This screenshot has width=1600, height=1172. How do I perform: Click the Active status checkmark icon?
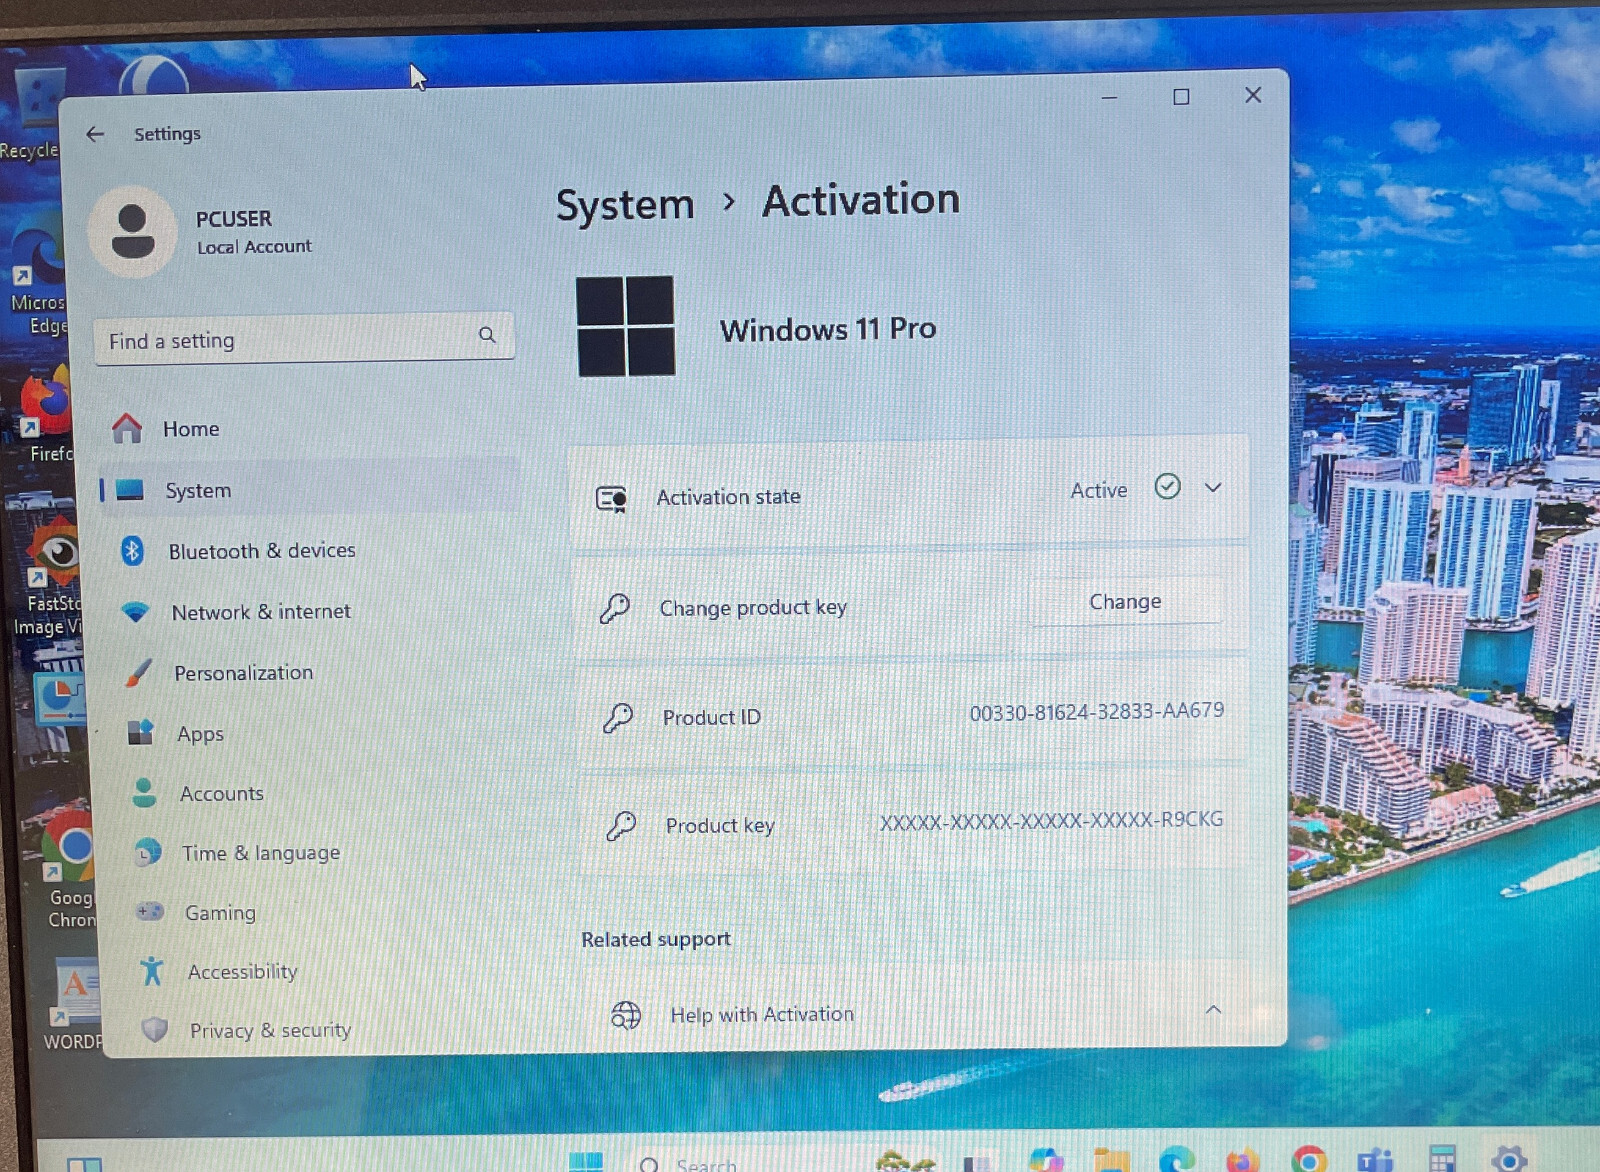1167,487
